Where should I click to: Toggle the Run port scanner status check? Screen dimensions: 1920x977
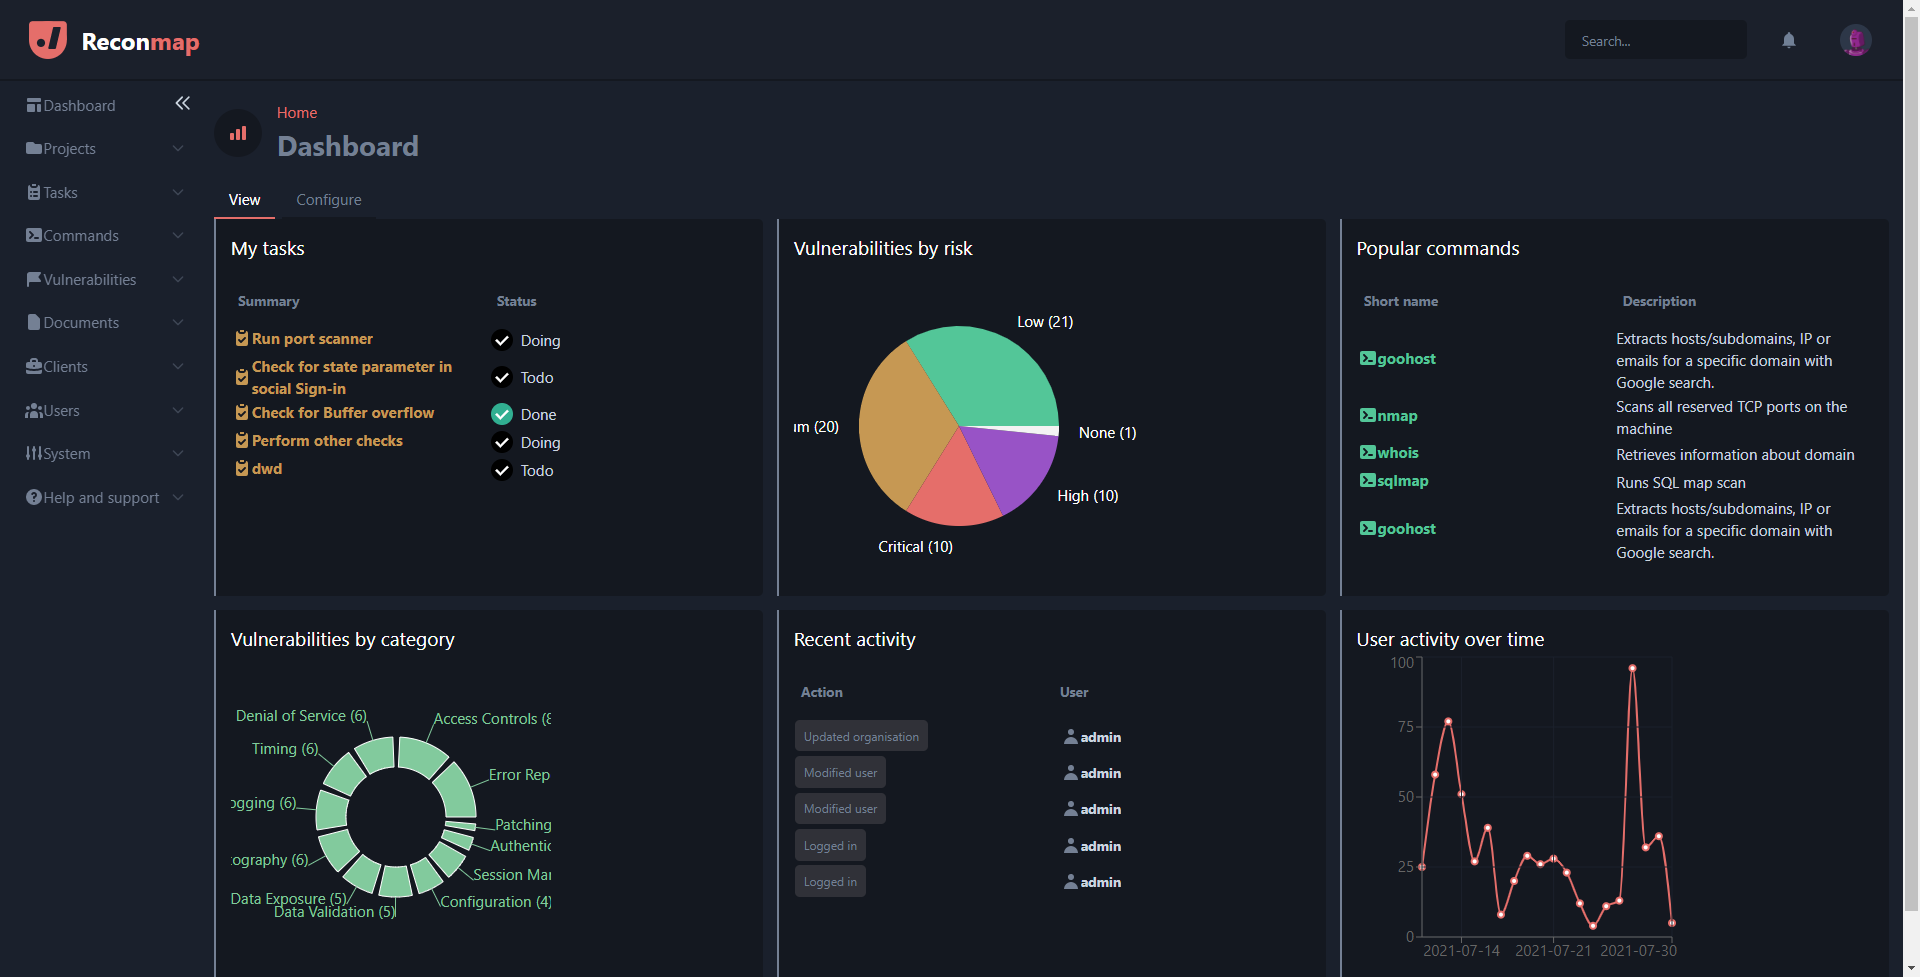(x=502, y=341)
